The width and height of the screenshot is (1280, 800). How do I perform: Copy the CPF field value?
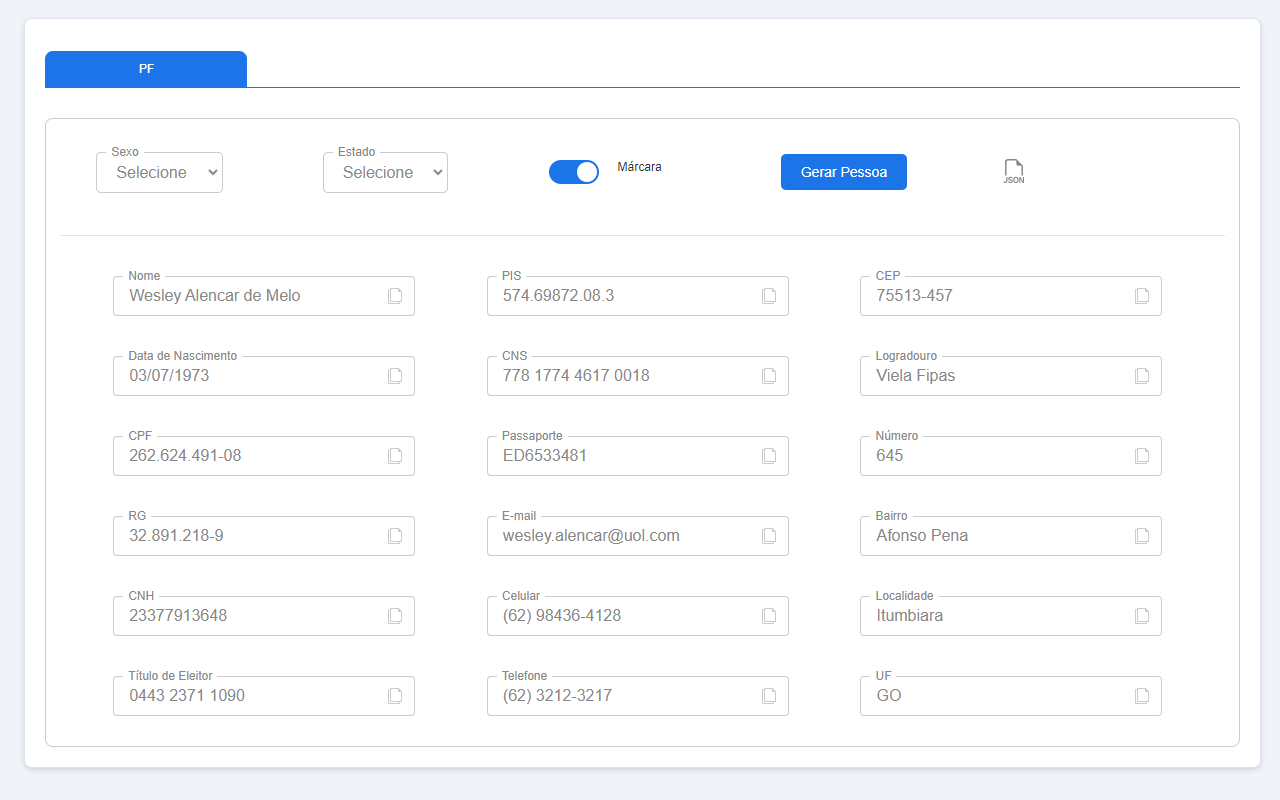click(395, 456)
